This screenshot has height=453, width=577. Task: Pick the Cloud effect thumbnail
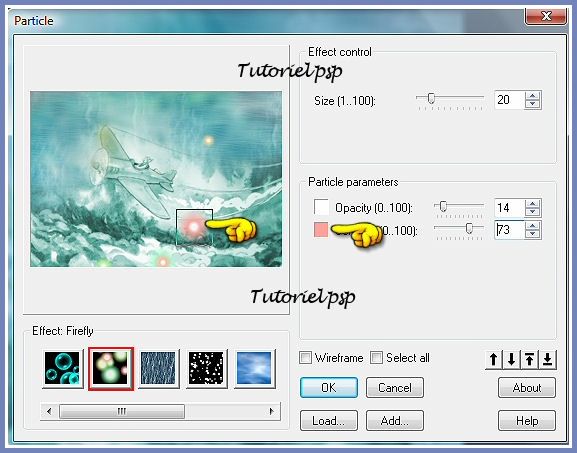(x=254, y=368)
